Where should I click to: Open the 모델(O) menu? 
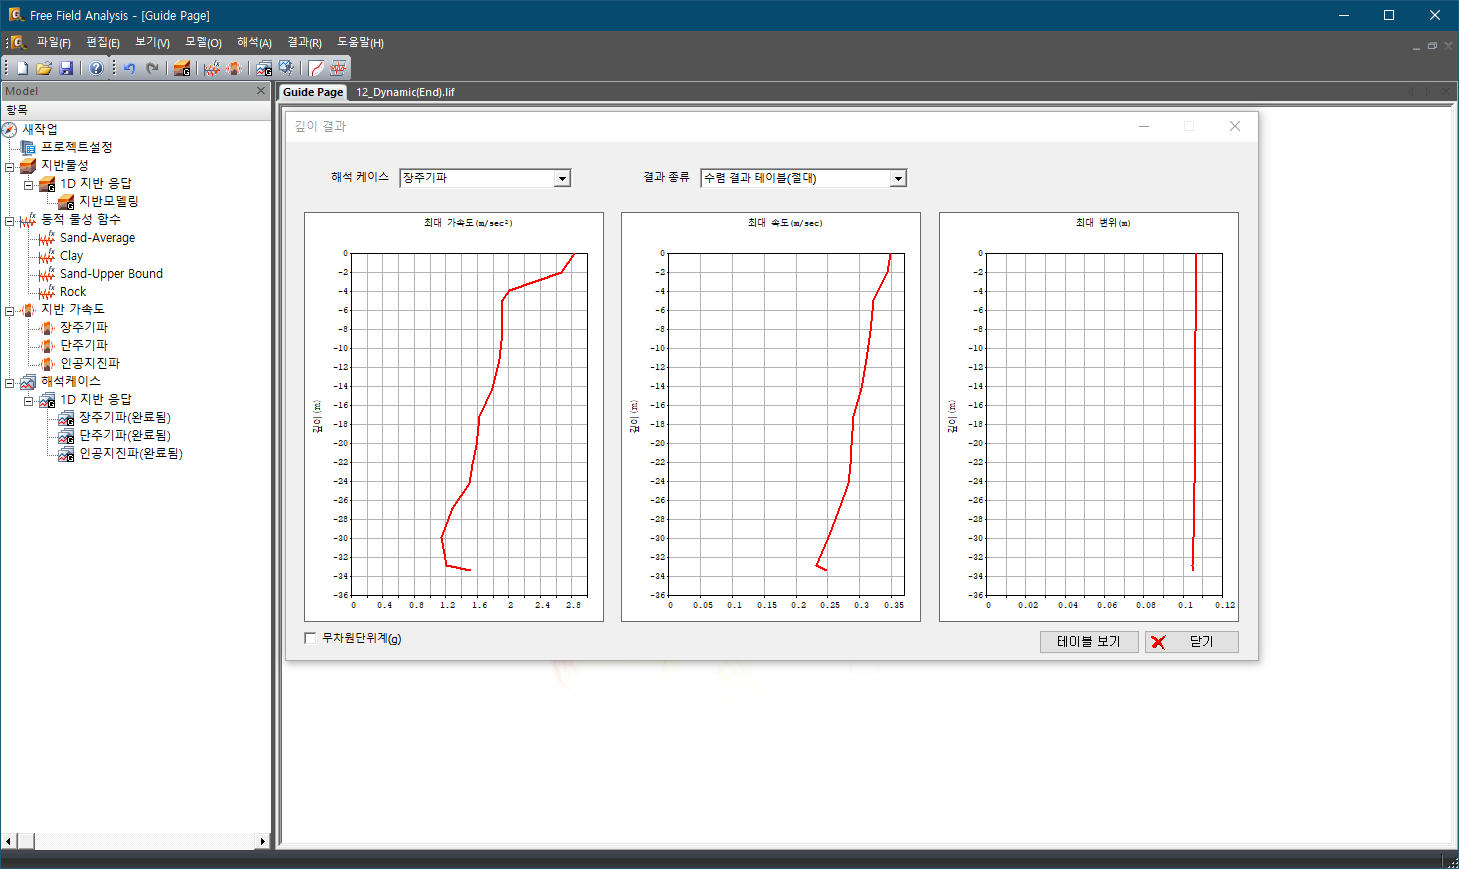(203, 42)
